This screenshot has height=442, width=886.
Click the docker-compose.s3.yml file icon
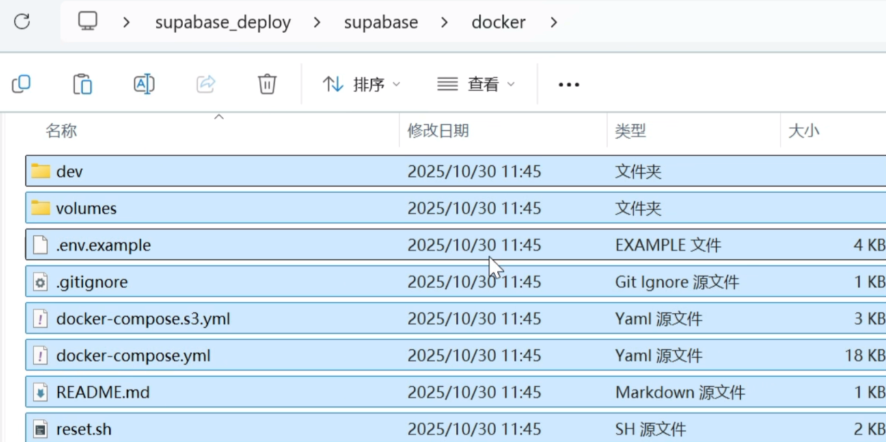coord(40,319)
